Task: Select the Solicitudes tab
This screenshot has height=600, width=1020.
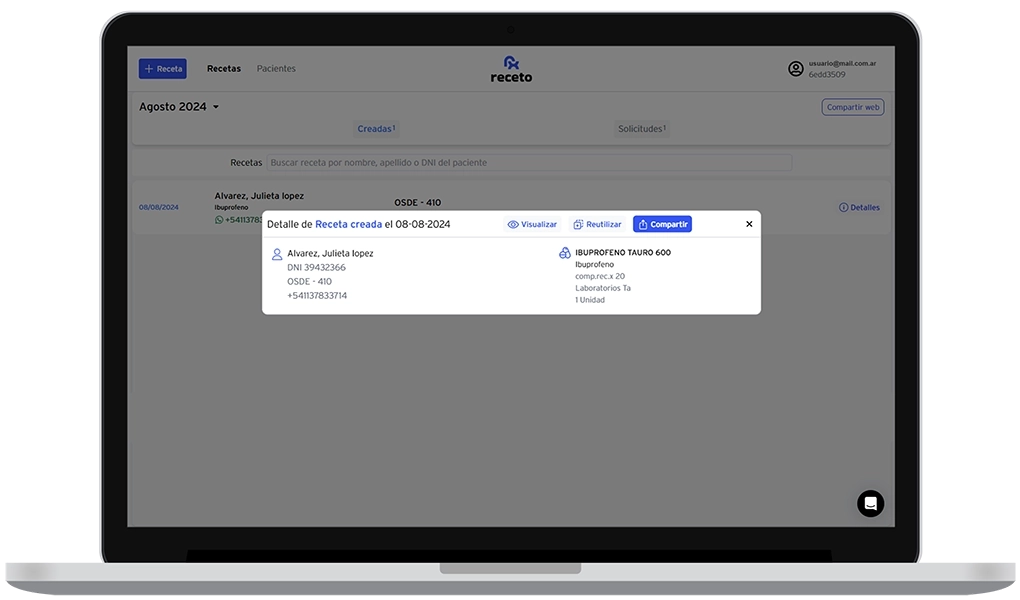Action: (641, 129)
